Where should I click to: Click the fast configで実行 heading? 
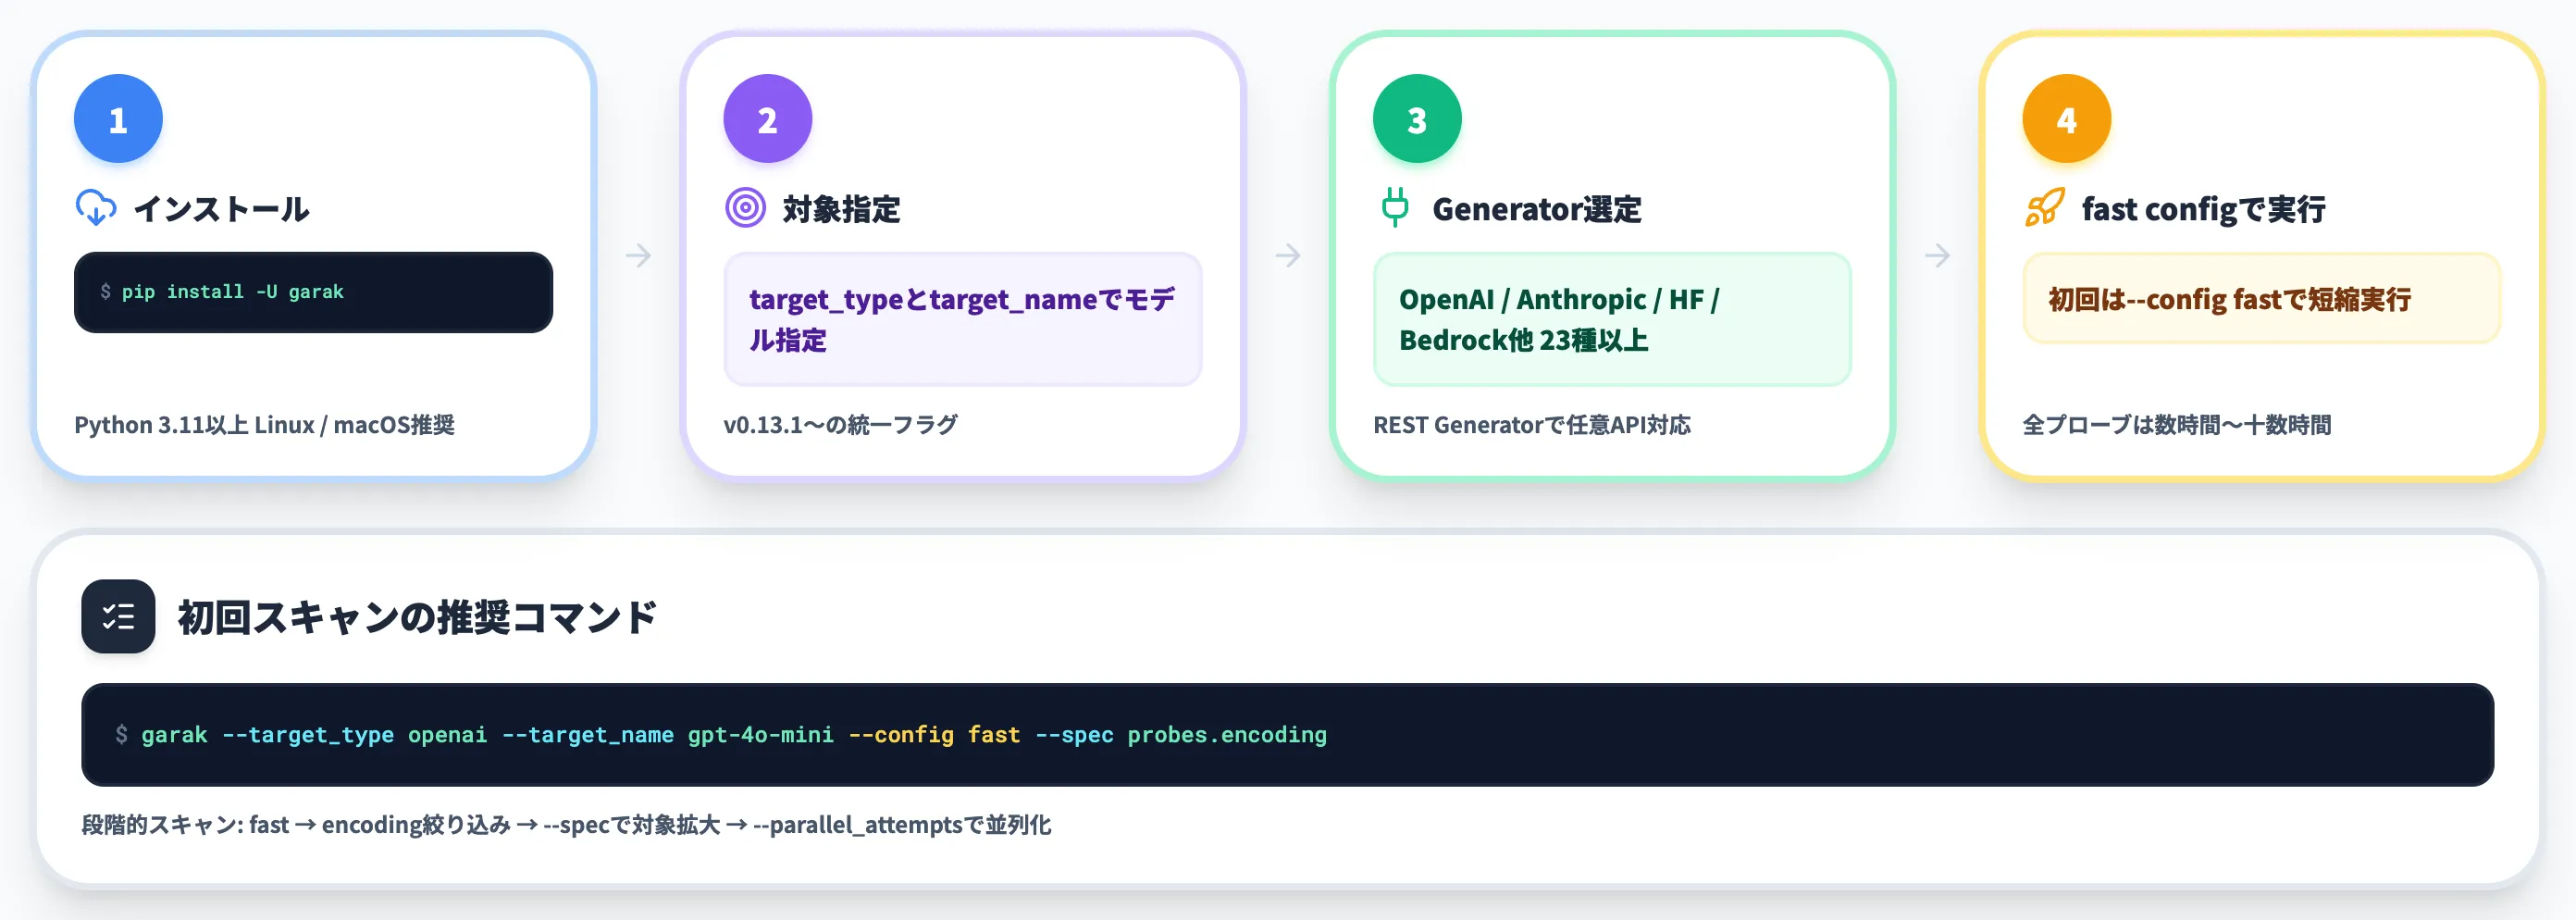[x=2203, y=209]
